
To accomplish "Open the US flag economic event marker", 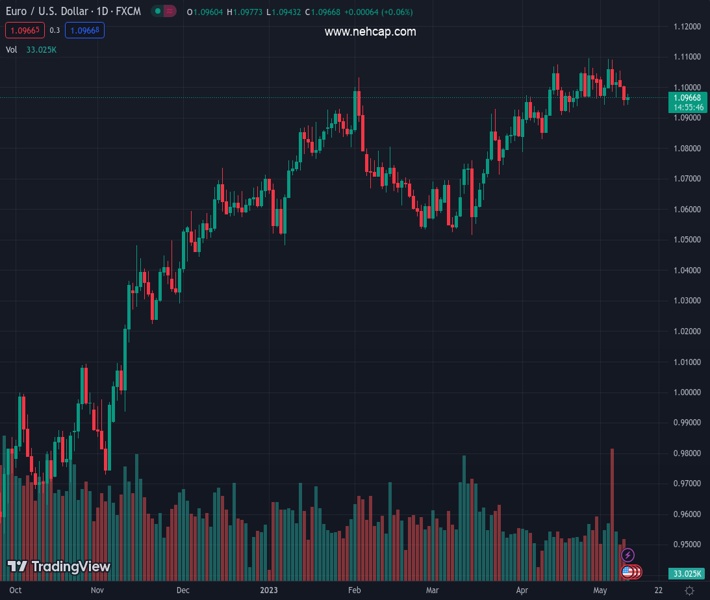I will 629,572.
